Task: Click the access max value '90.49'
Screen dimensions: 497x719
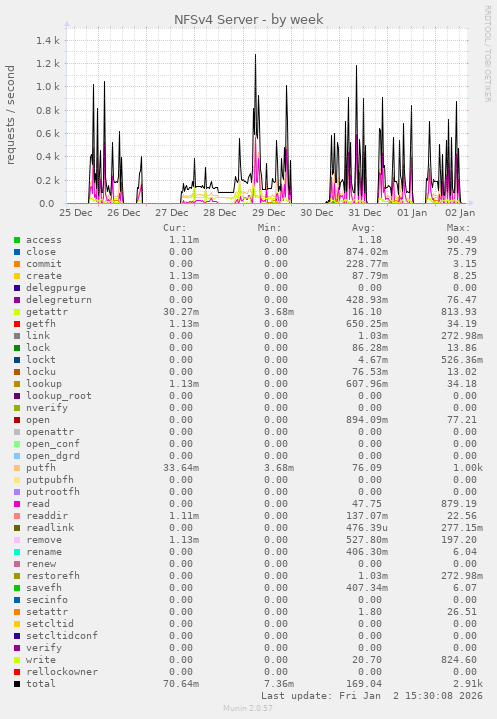Action: [462, 240]
